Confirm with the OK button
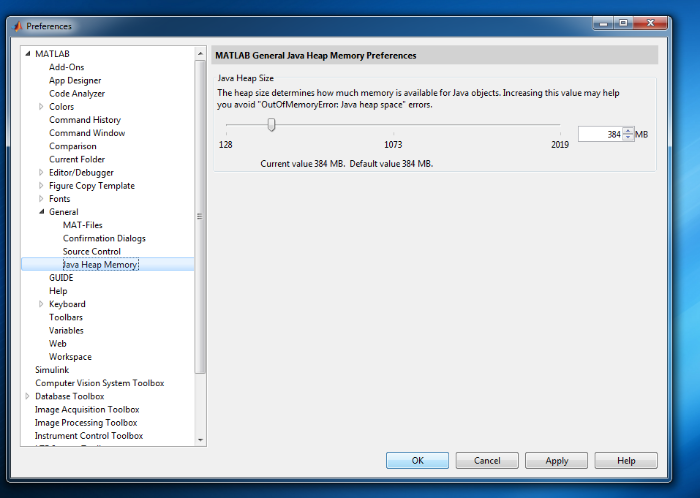700x498 pixels. (x=417, y=461)
